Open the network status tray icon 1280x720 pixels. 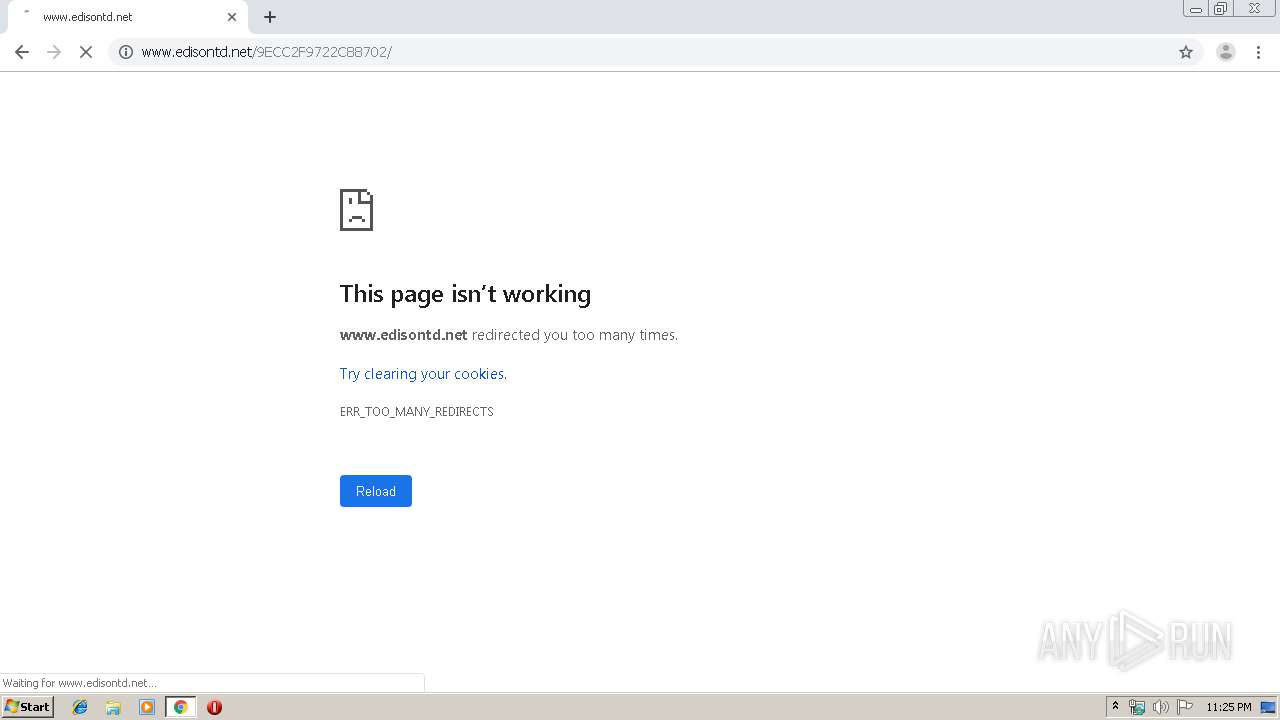coord(1137,707)
